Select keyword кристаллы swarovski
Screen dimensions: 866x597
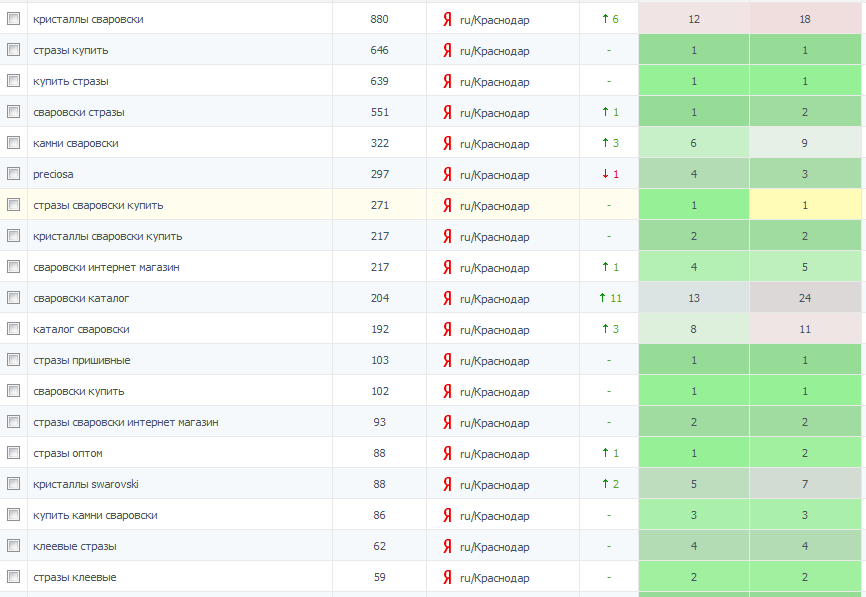(86, 484)
